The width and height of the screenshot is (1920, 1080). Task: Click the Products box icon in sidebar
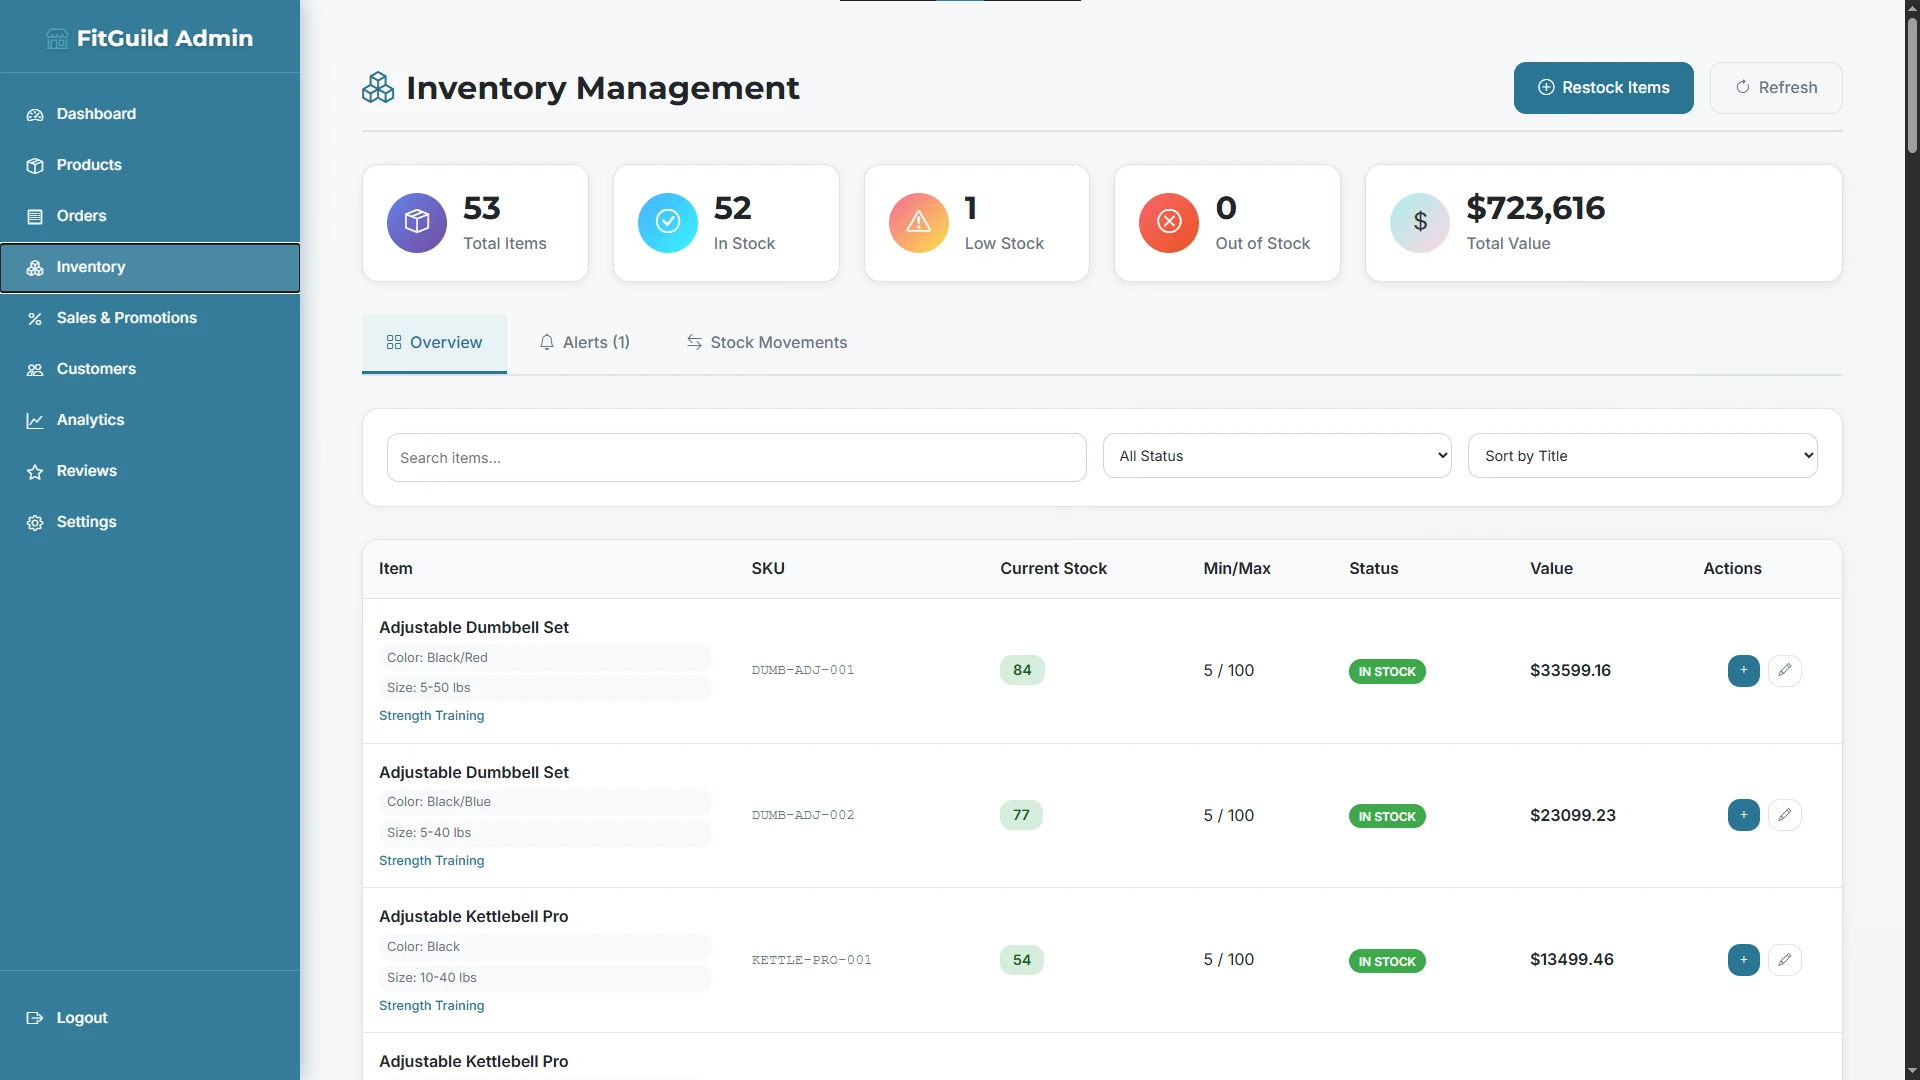tap(35, 166)
